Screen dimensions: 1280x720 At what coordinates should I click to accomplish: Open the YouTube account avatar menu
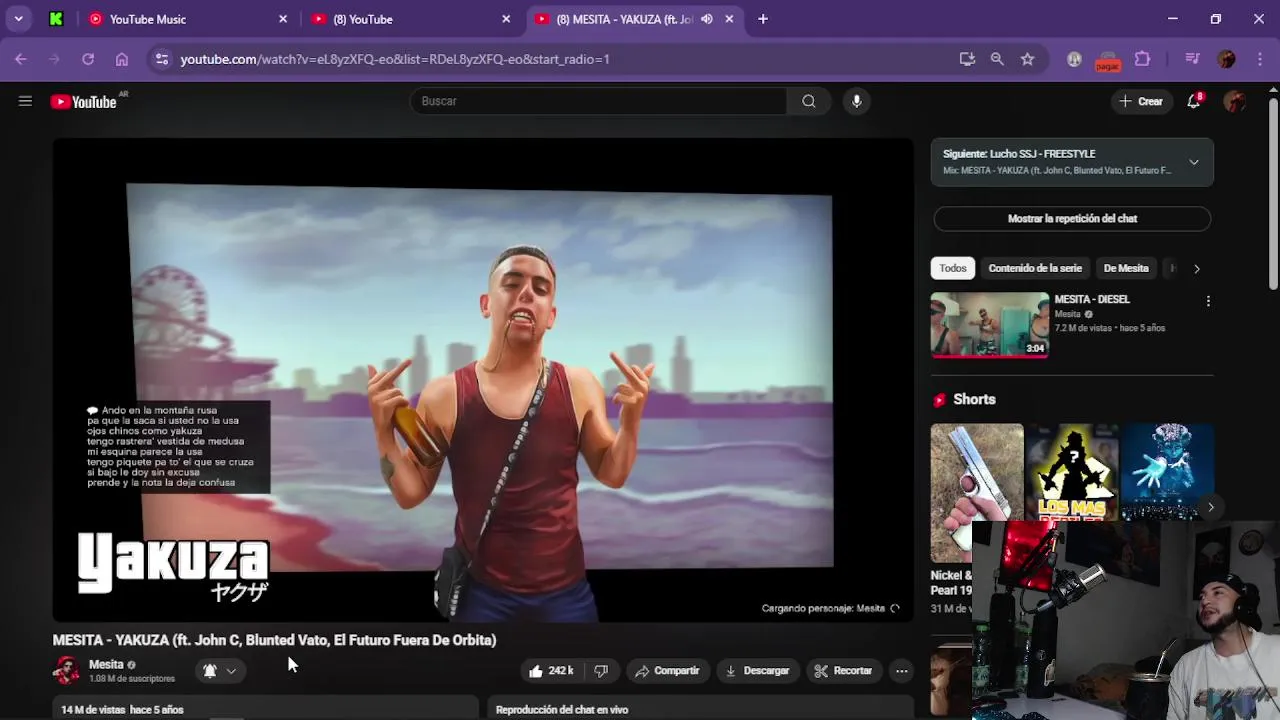(x=1235, y=101)
